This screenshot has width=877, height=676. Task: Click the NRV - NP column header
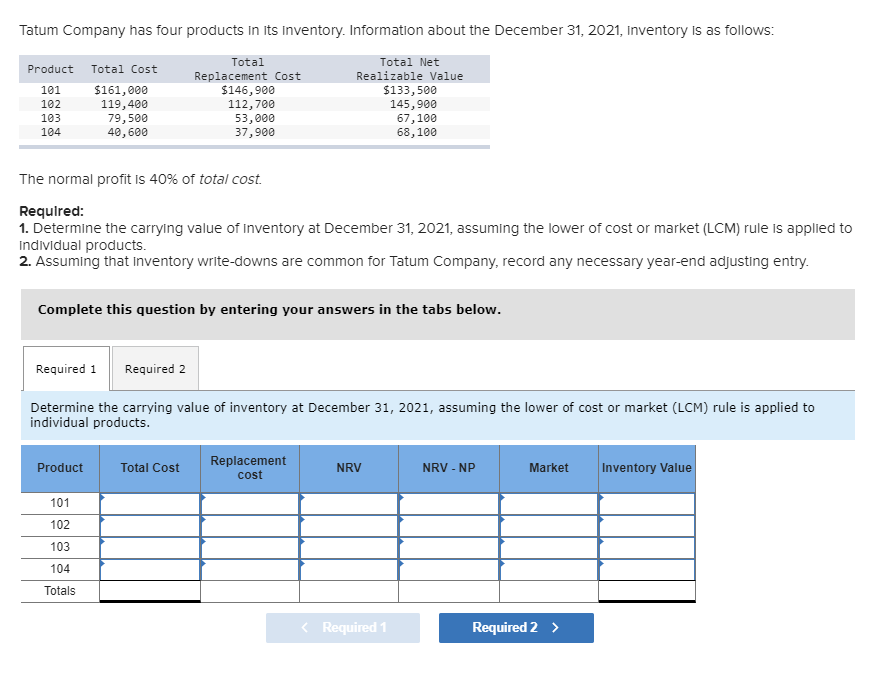(449, 468)
